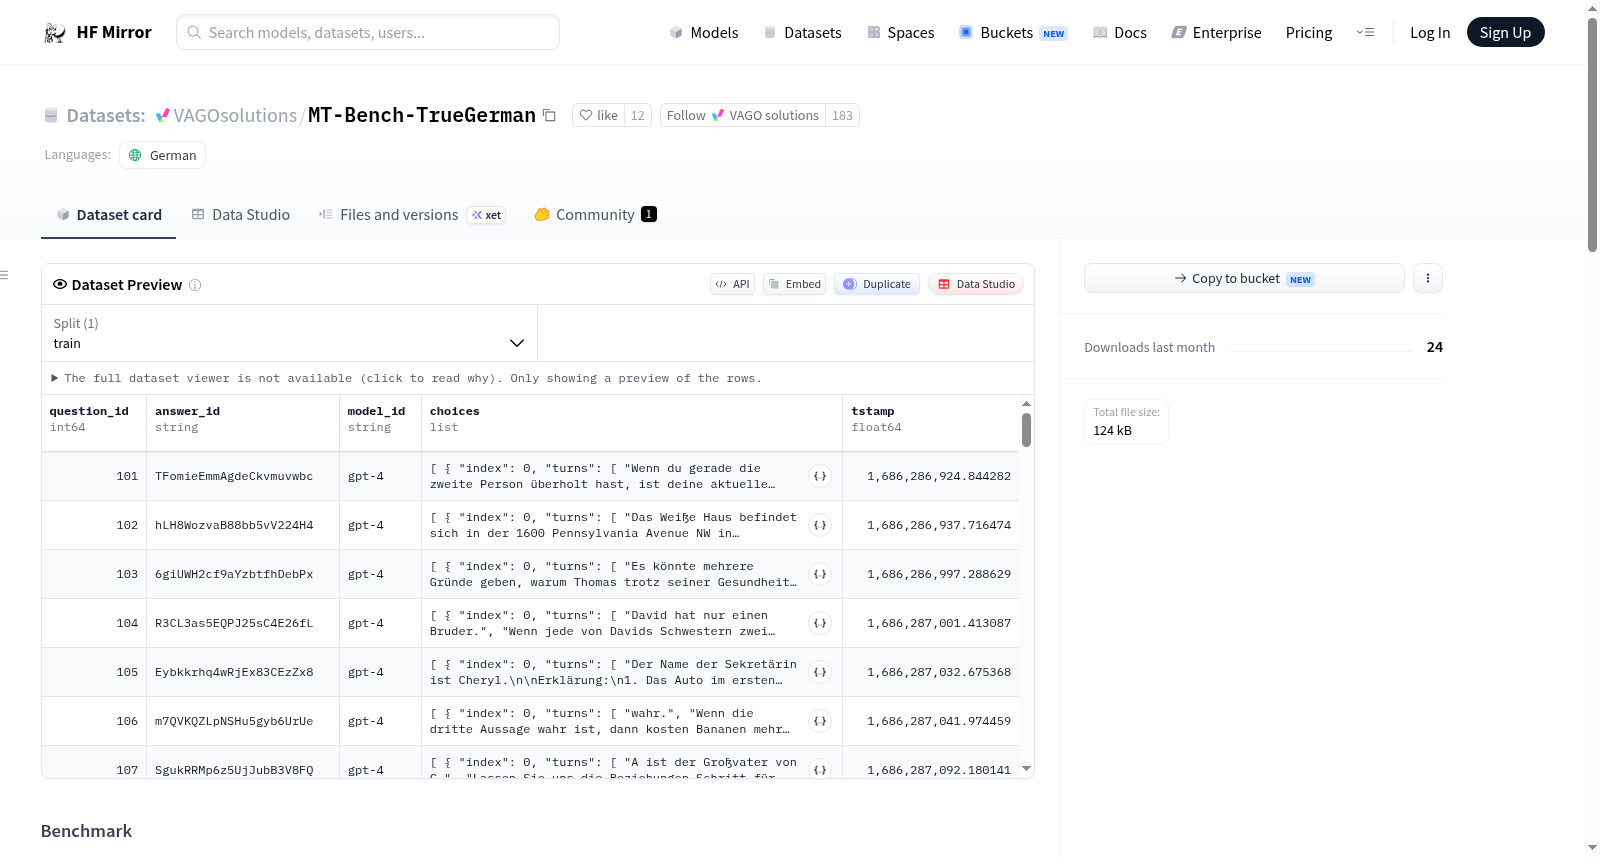Go to Datasets in the top navigation
The image size is (1600, 857).
click(x=802, y=32)
